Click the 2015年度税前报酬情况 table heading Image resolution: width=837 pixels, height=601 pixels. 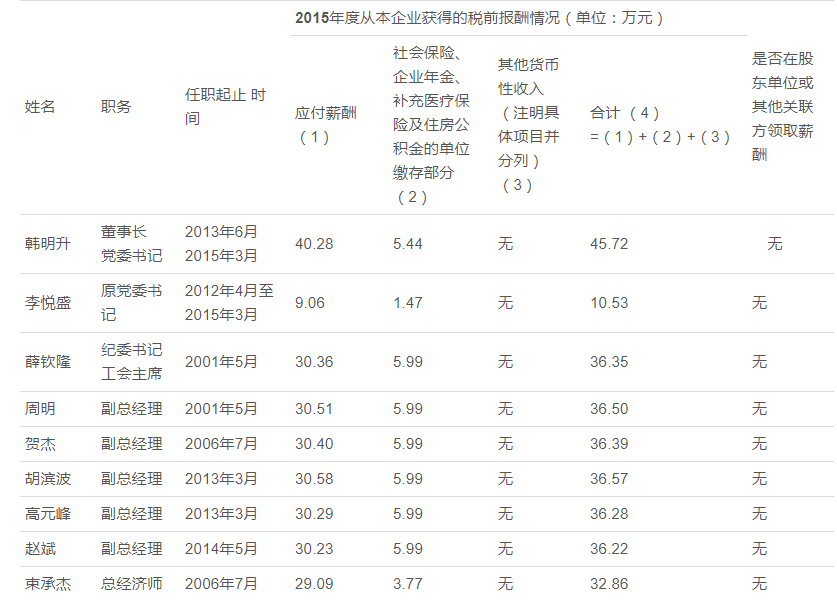(x=480, y=18)
